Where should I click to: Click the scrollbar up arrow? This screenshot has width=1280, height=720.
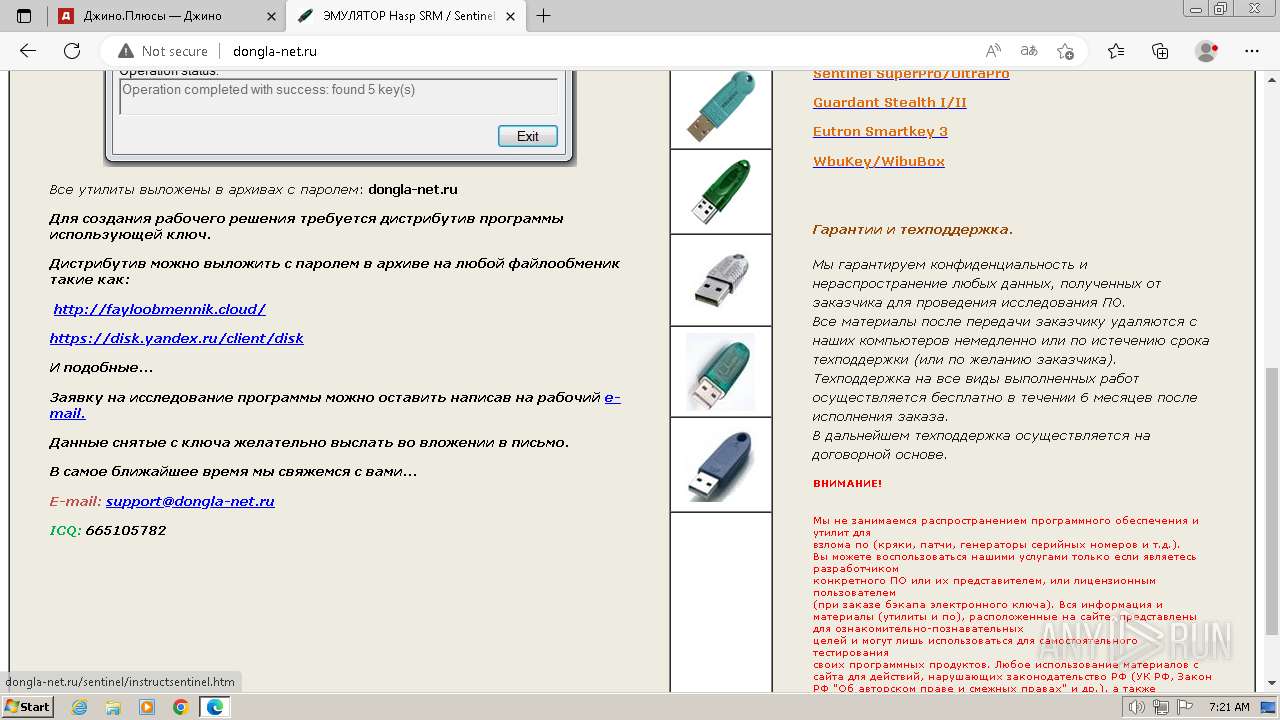pos(1271,81)
